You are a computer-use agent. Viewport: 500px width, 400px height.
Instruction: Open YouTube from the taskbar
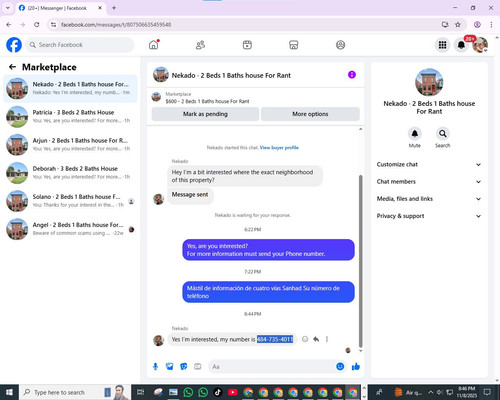(233, 392)
